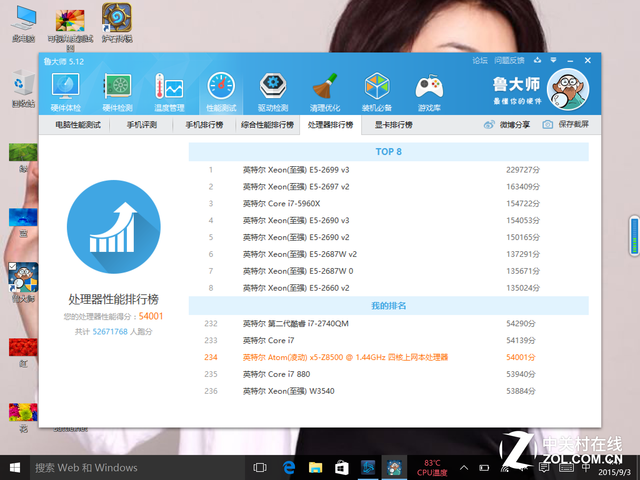Open the Windows Start button
This screenshot has height=480, width=640.
15,468
